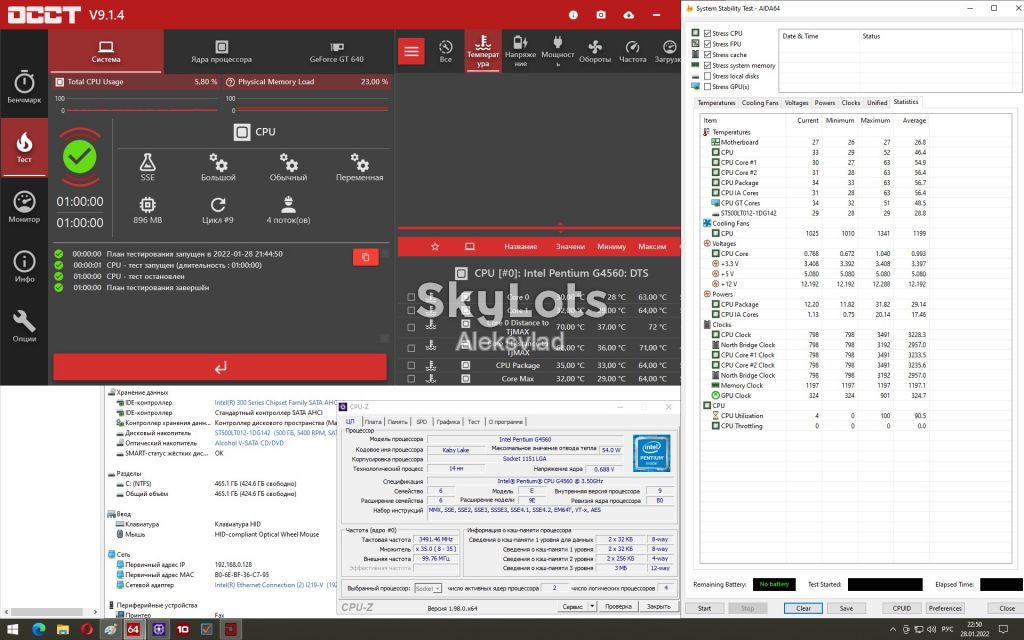Show Частота frequency sensors in OCCT

[x=632, y=51]
